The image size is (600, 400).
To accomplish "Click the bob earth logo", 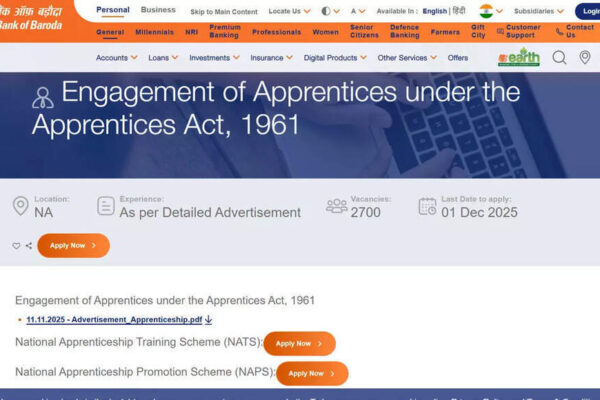I will click(x=519, y=57).
